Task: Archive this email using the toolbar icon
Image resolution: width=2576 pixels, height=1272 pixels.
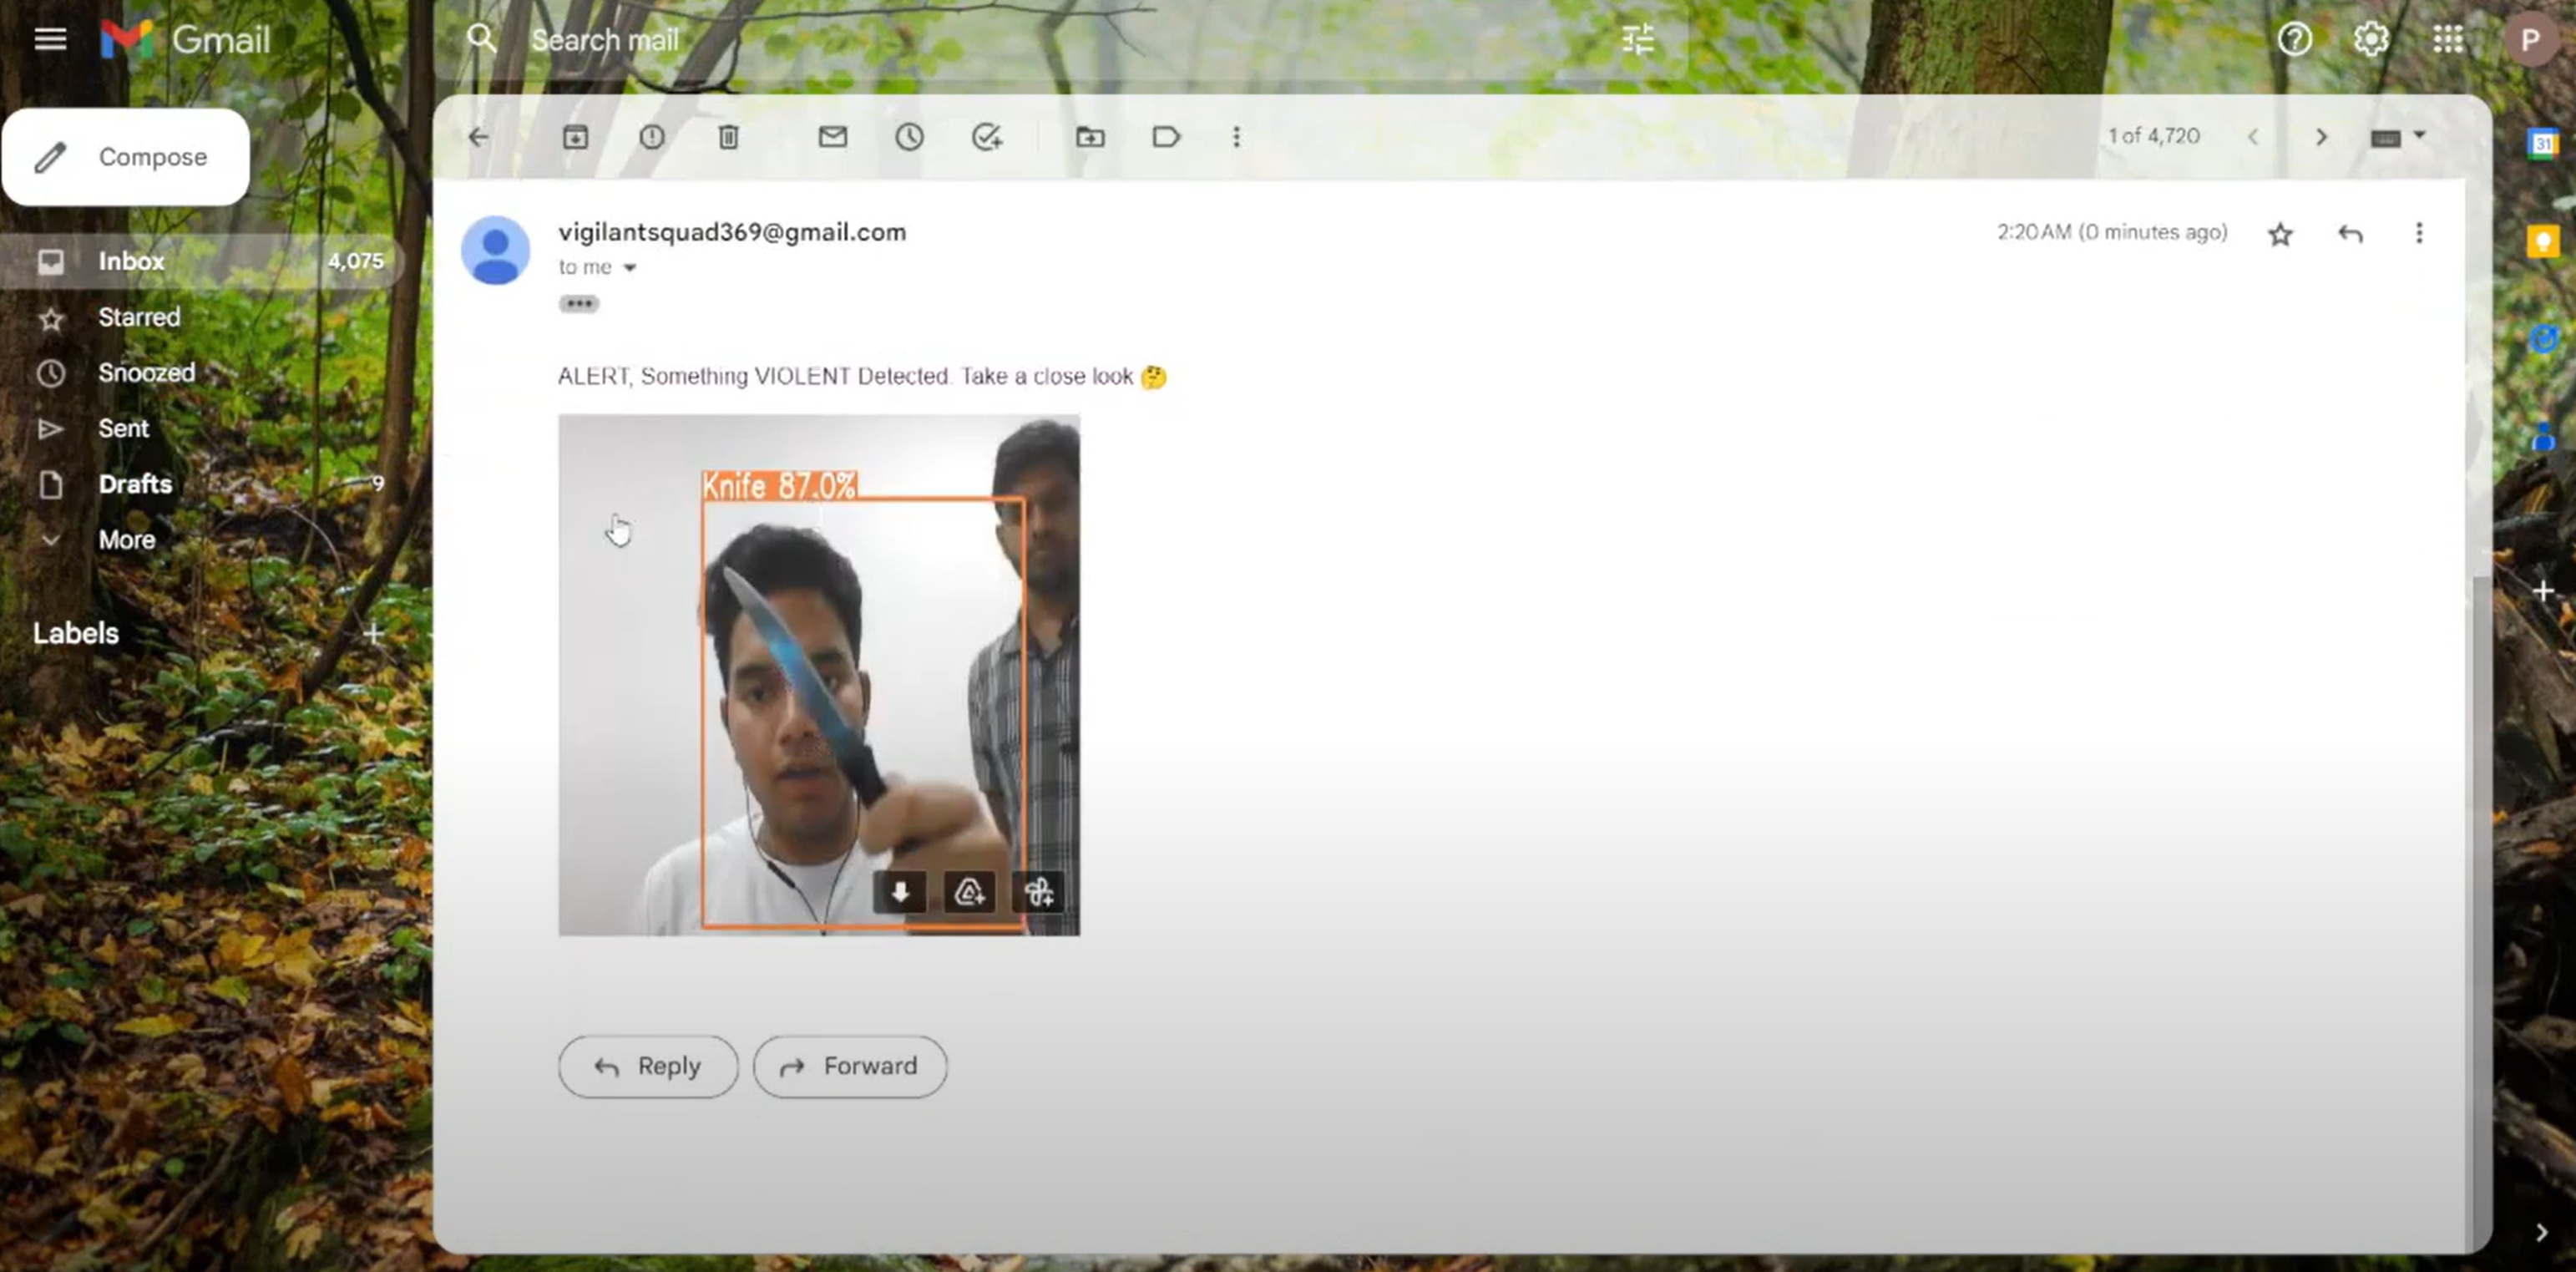Action: coord(575,137)
